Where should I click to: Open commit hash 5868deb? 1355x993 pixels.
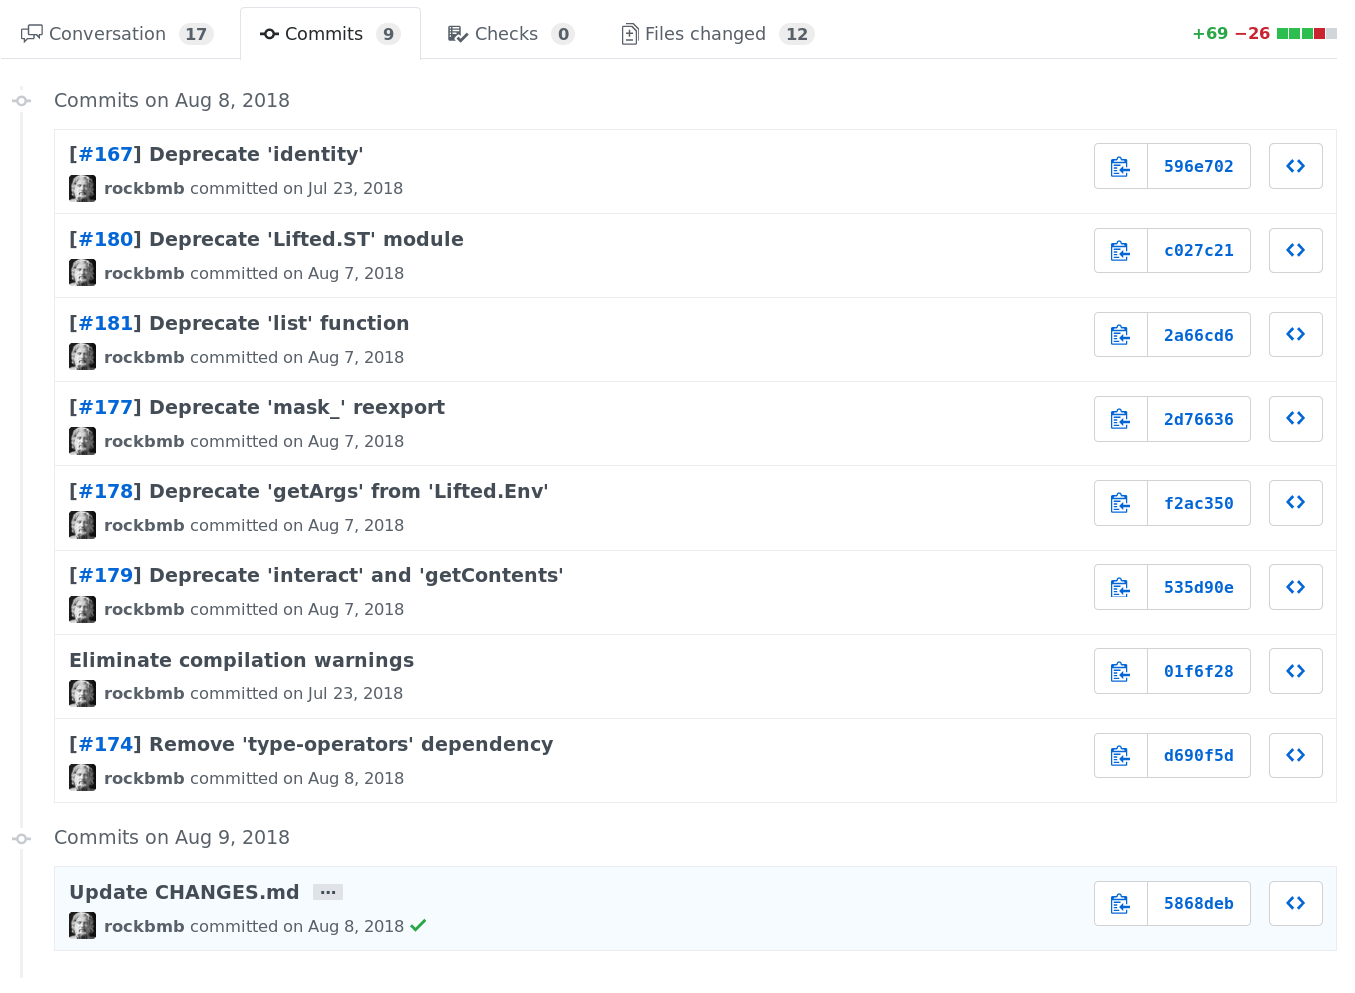tap(1199, 903)
